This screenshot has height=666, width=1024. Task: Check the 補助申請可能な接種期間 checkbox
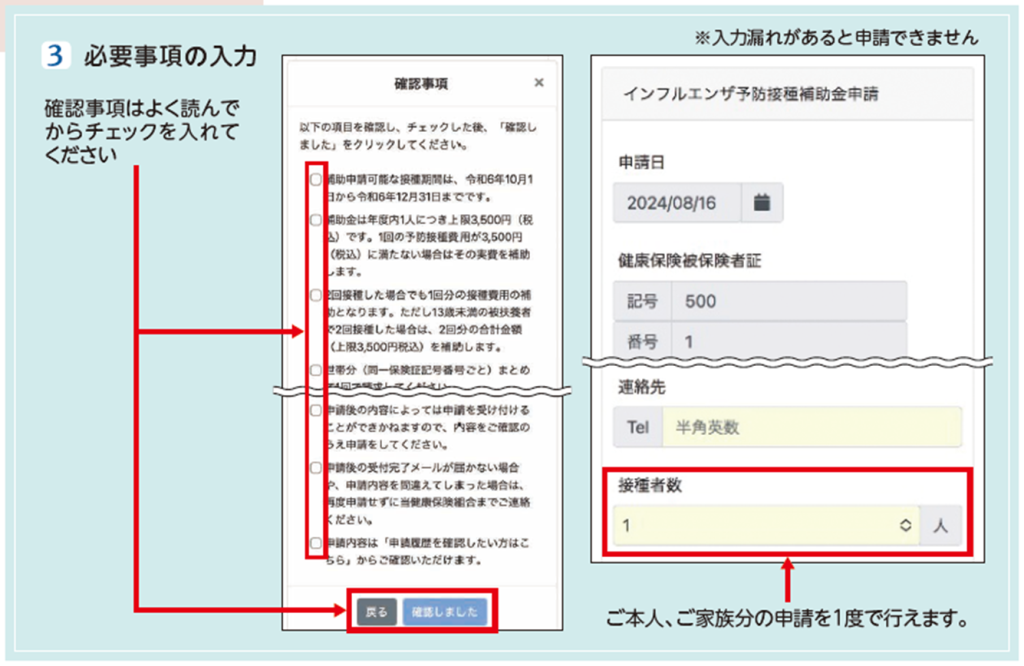(x=316, y=180)
